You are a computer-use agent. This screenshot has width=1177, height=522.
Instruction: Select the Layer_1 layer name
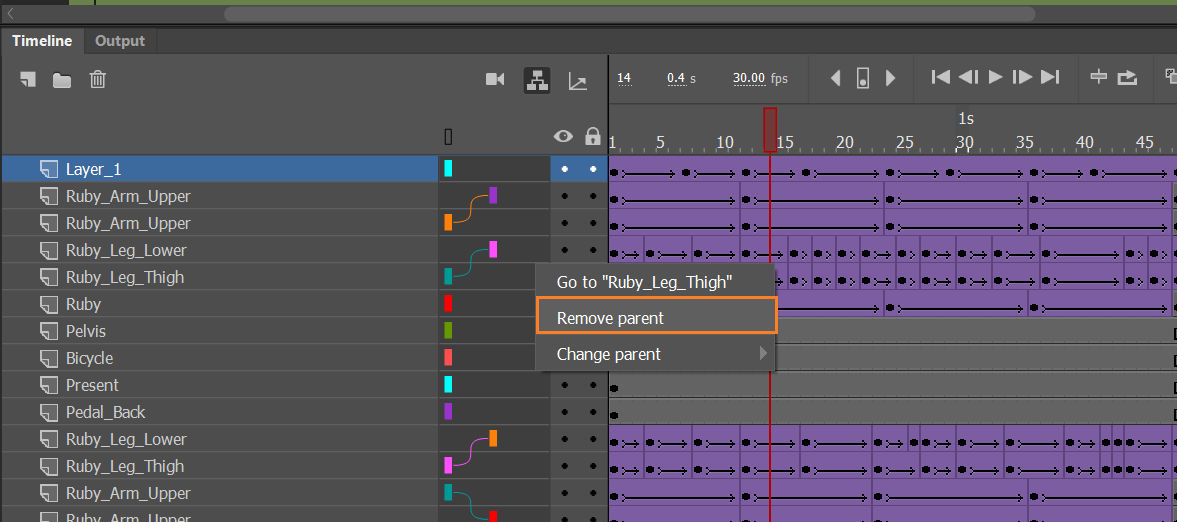tap(93, 169)
